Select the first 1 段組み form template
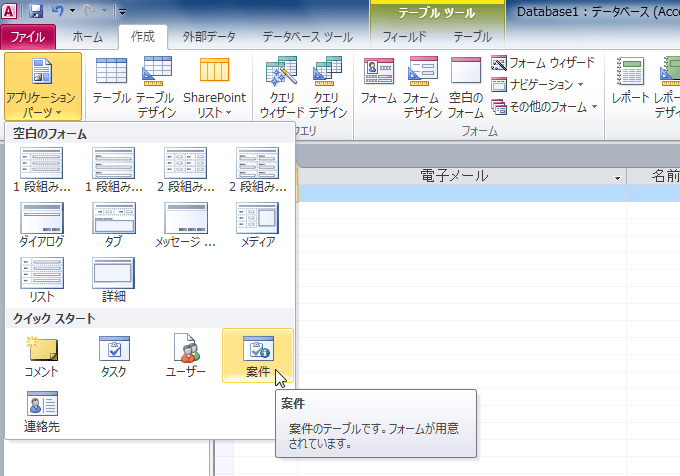 point(42,170)
